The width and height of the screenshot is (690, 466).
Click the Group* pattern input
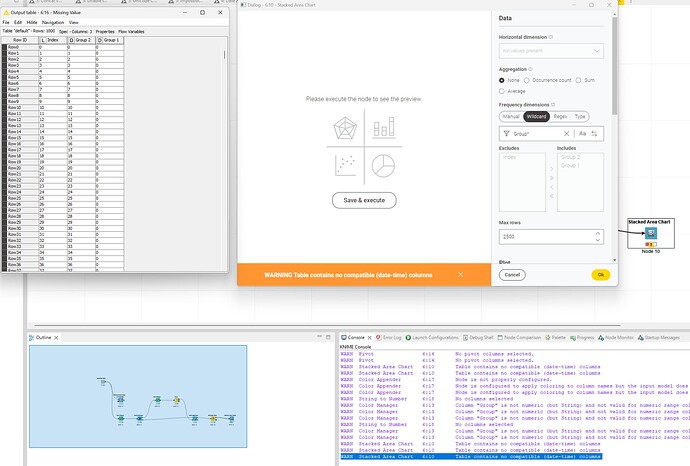click(536, 133)
